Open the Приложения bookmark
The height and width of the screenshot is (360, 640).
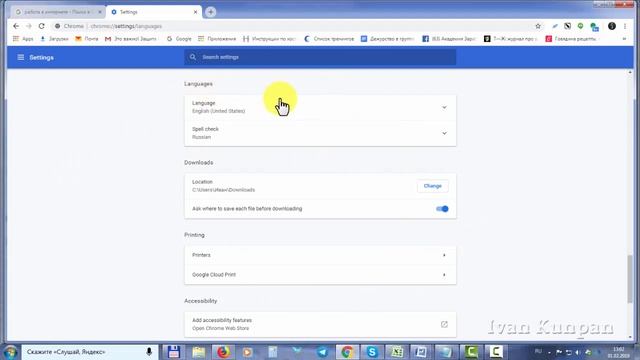click(217, 39)
